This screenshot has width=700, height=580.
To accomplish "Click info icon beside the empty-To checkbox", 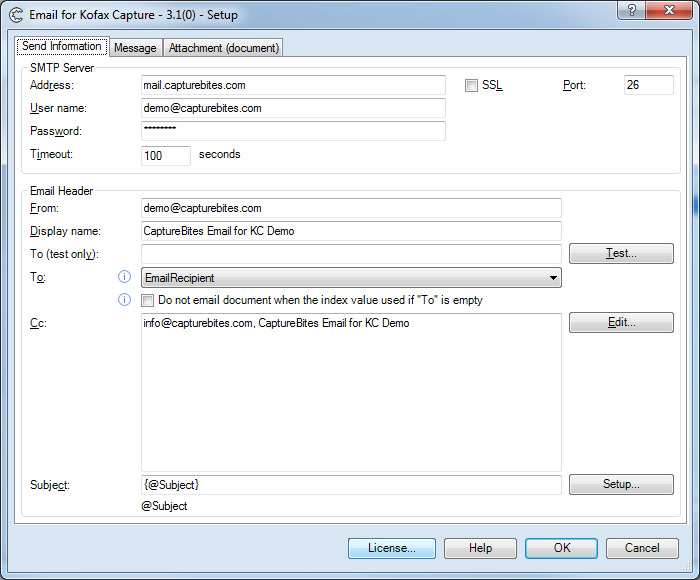I will point(125,299).
